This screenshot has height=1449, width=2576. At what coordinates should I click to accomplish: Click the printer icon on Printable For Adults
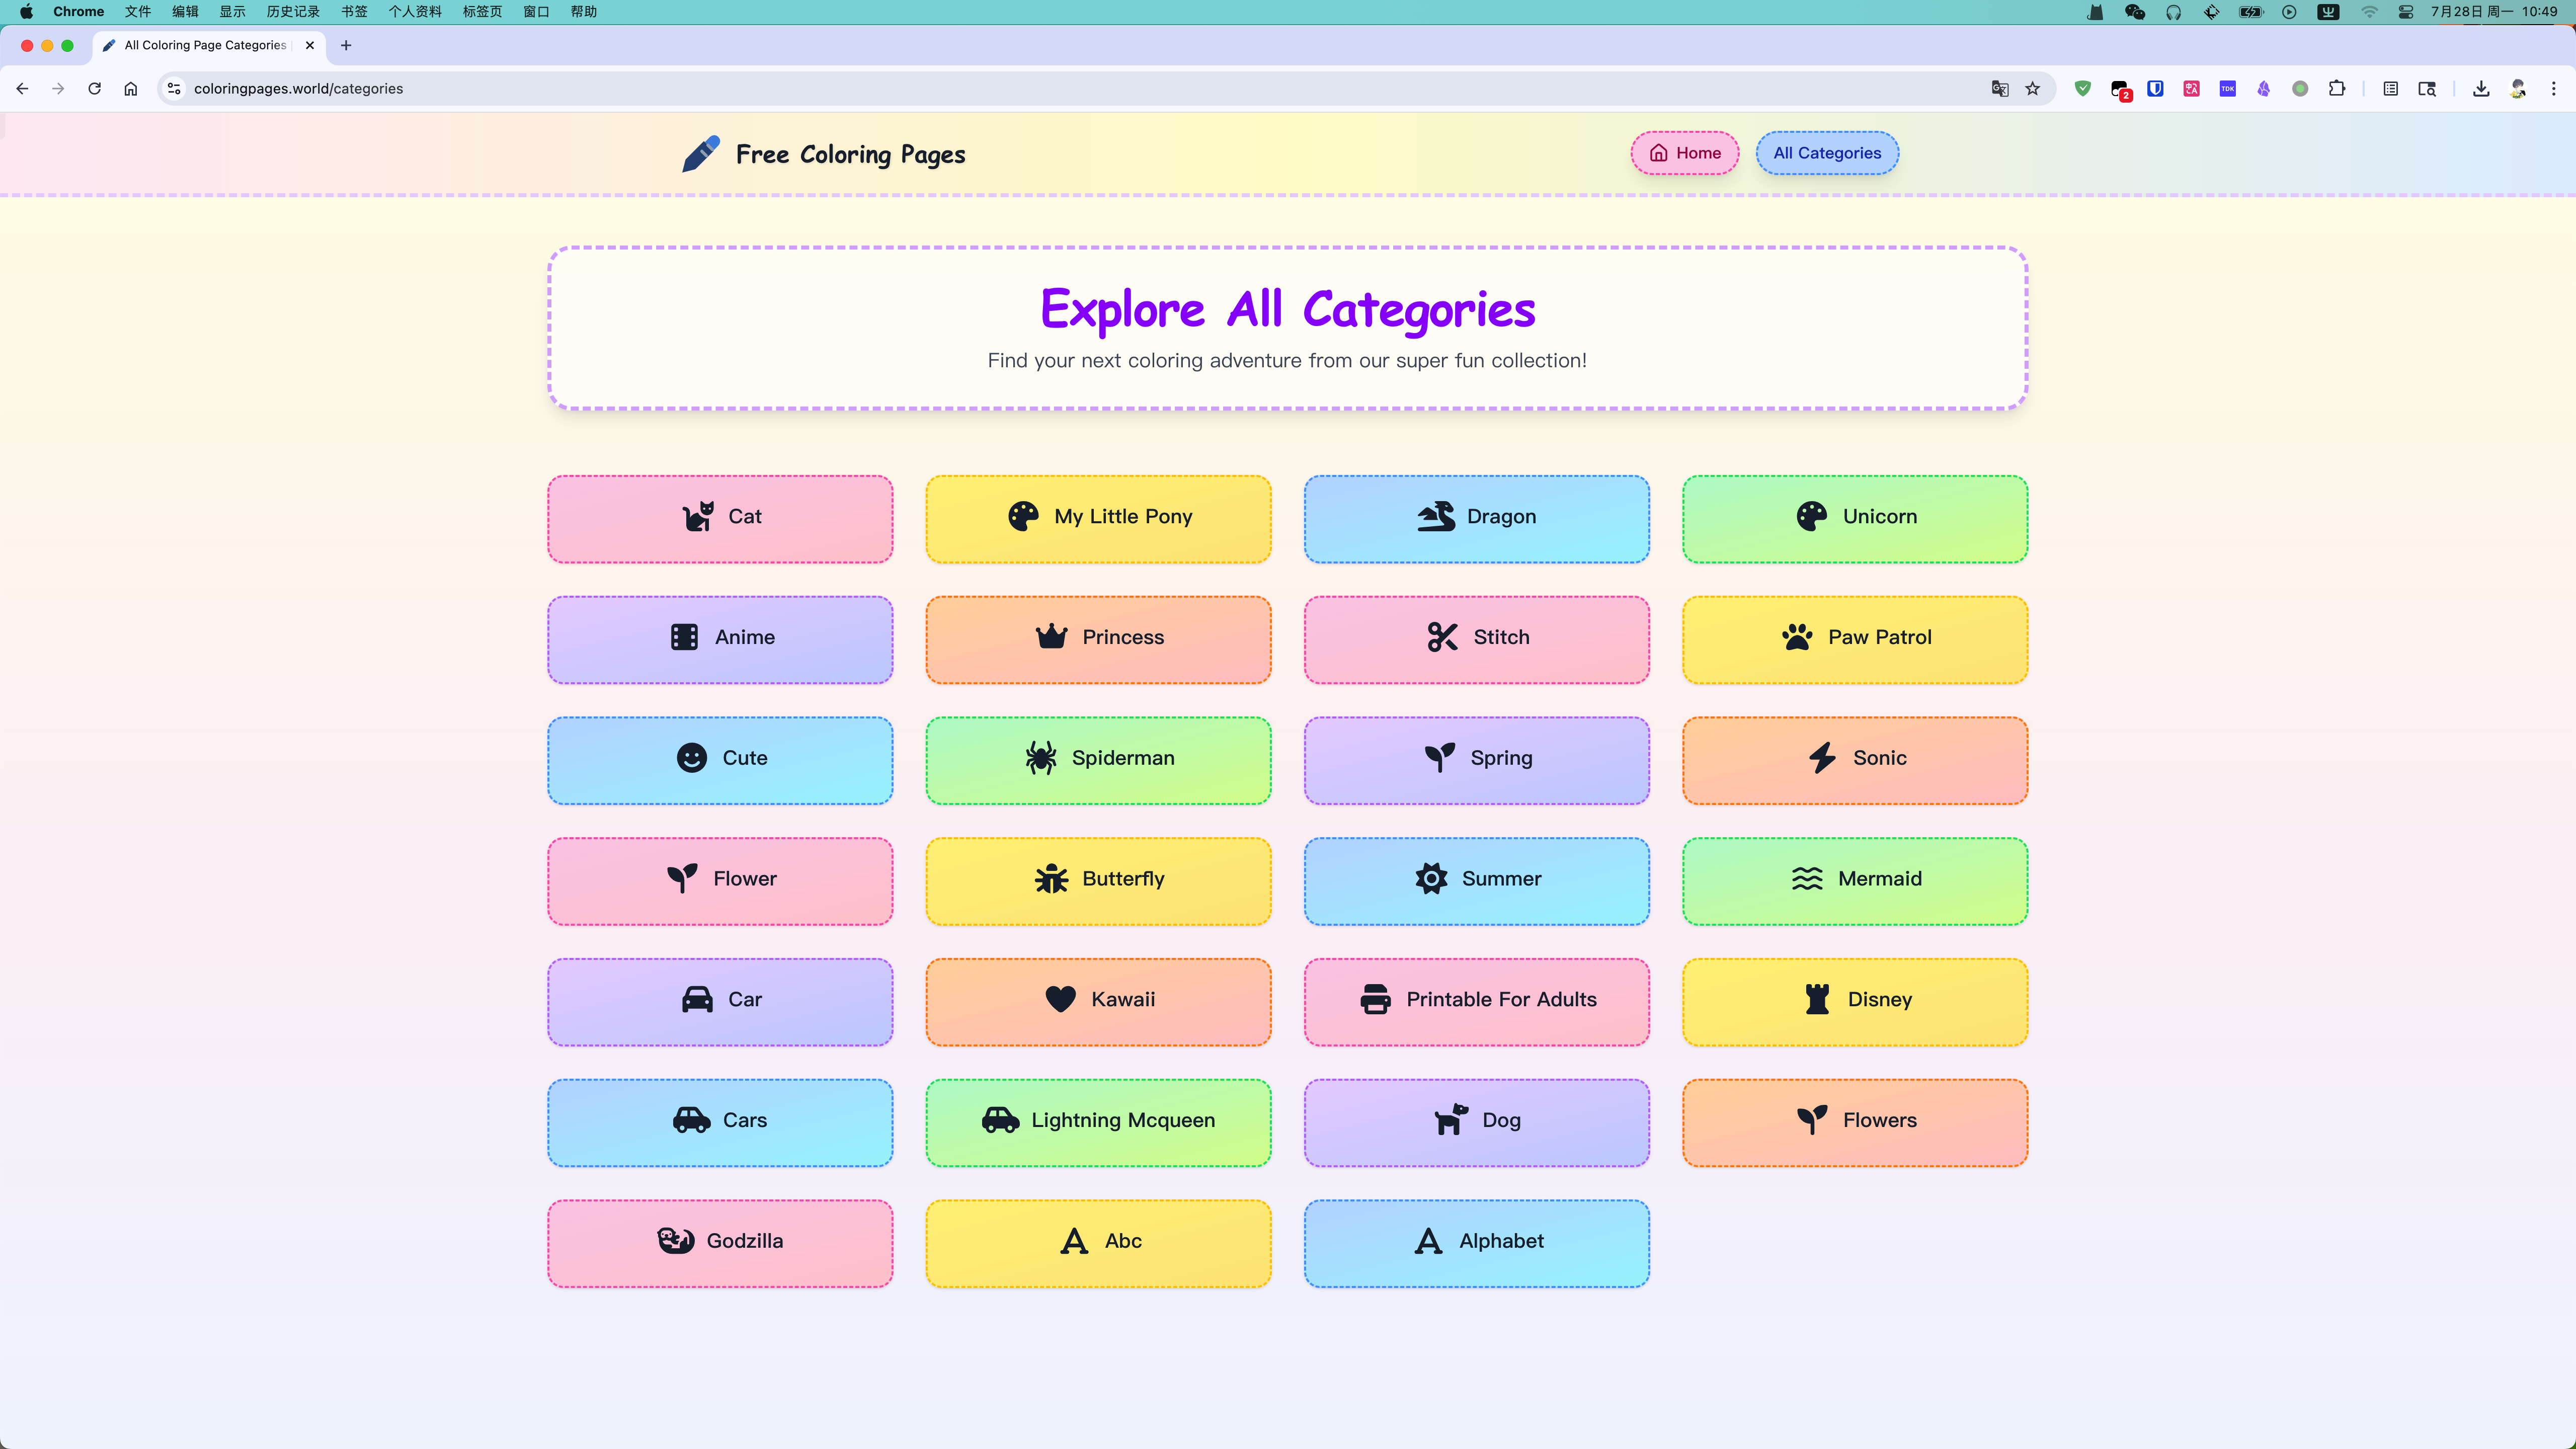click(1375, 999)
